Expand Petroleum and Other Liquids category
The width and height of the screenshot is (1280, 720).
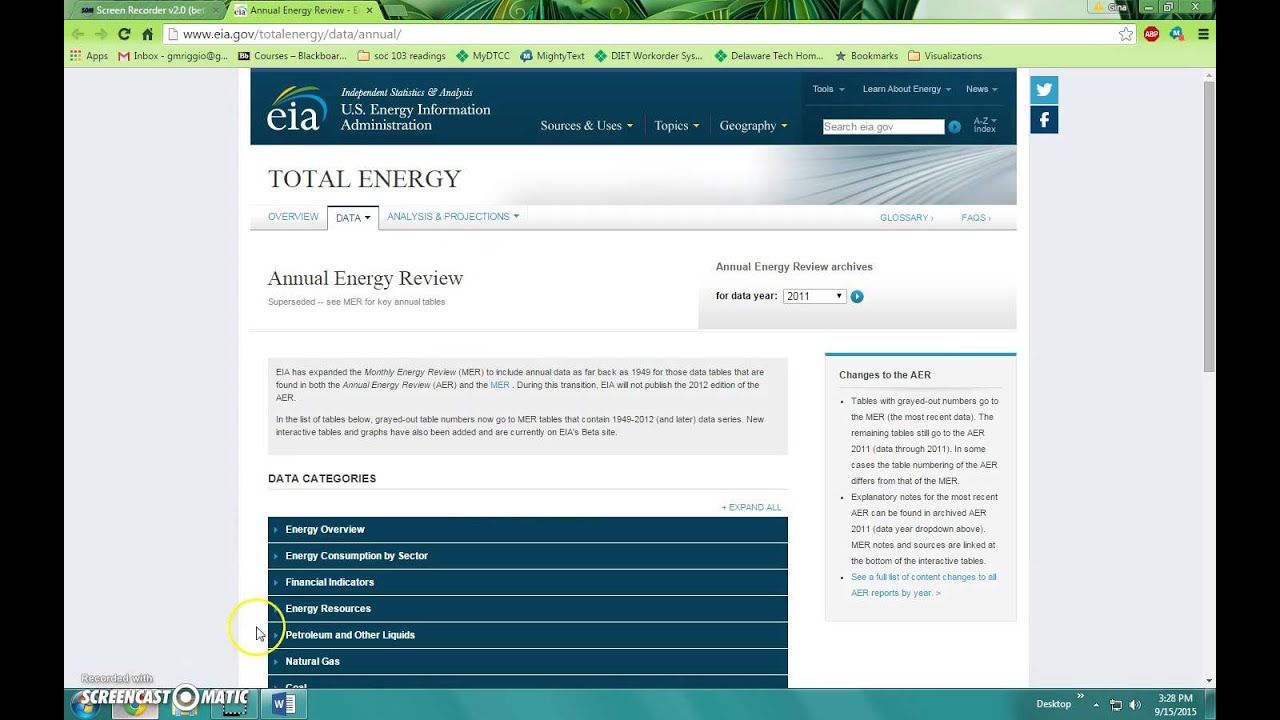point(528,635)
